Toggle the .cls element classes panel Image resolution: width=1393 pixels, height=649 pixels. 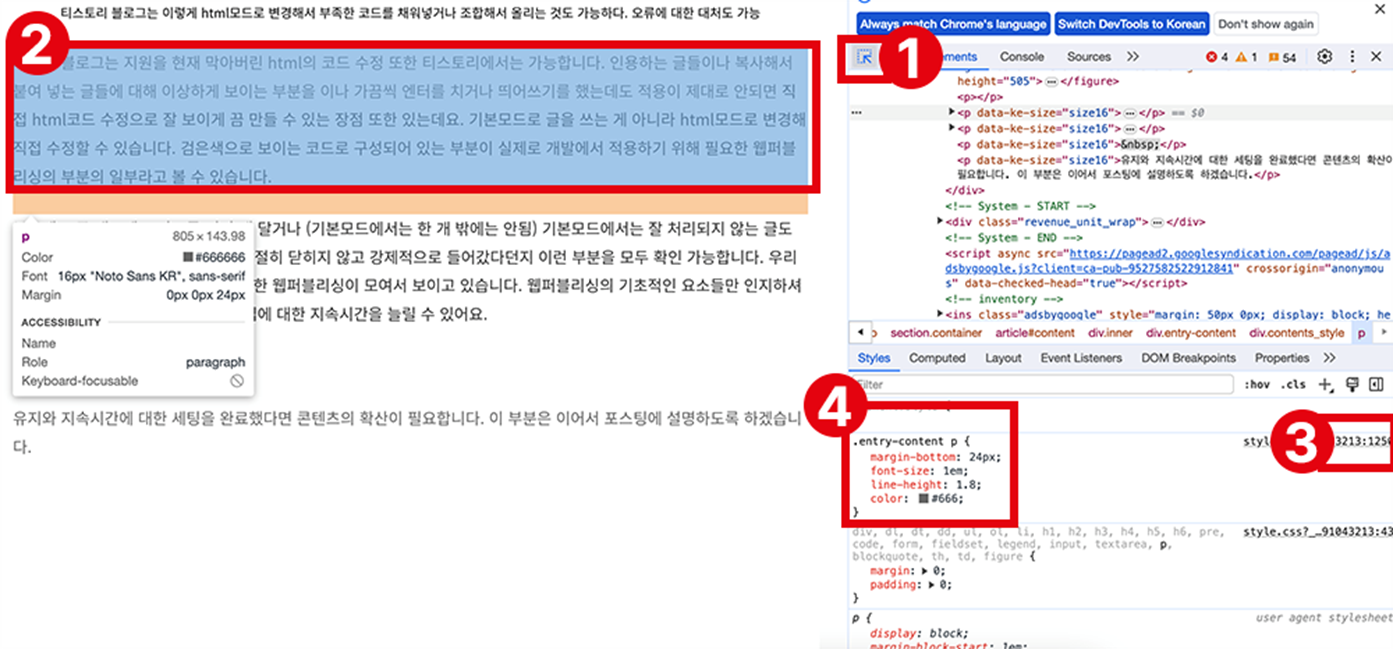[1294, 384]
